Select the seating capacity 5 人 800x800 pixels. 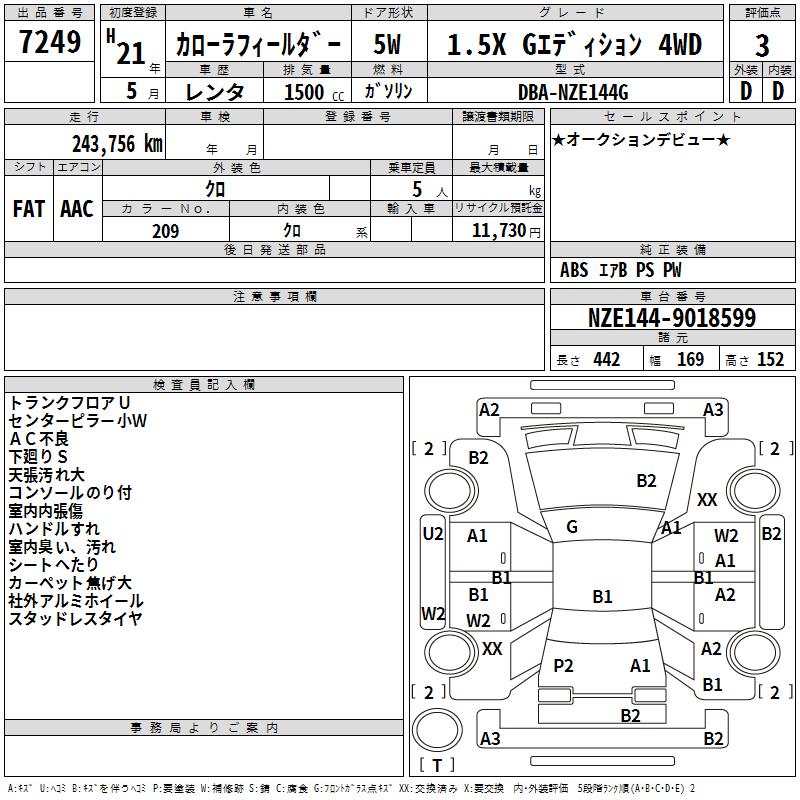pyautogui.click(x=430, y=190)
